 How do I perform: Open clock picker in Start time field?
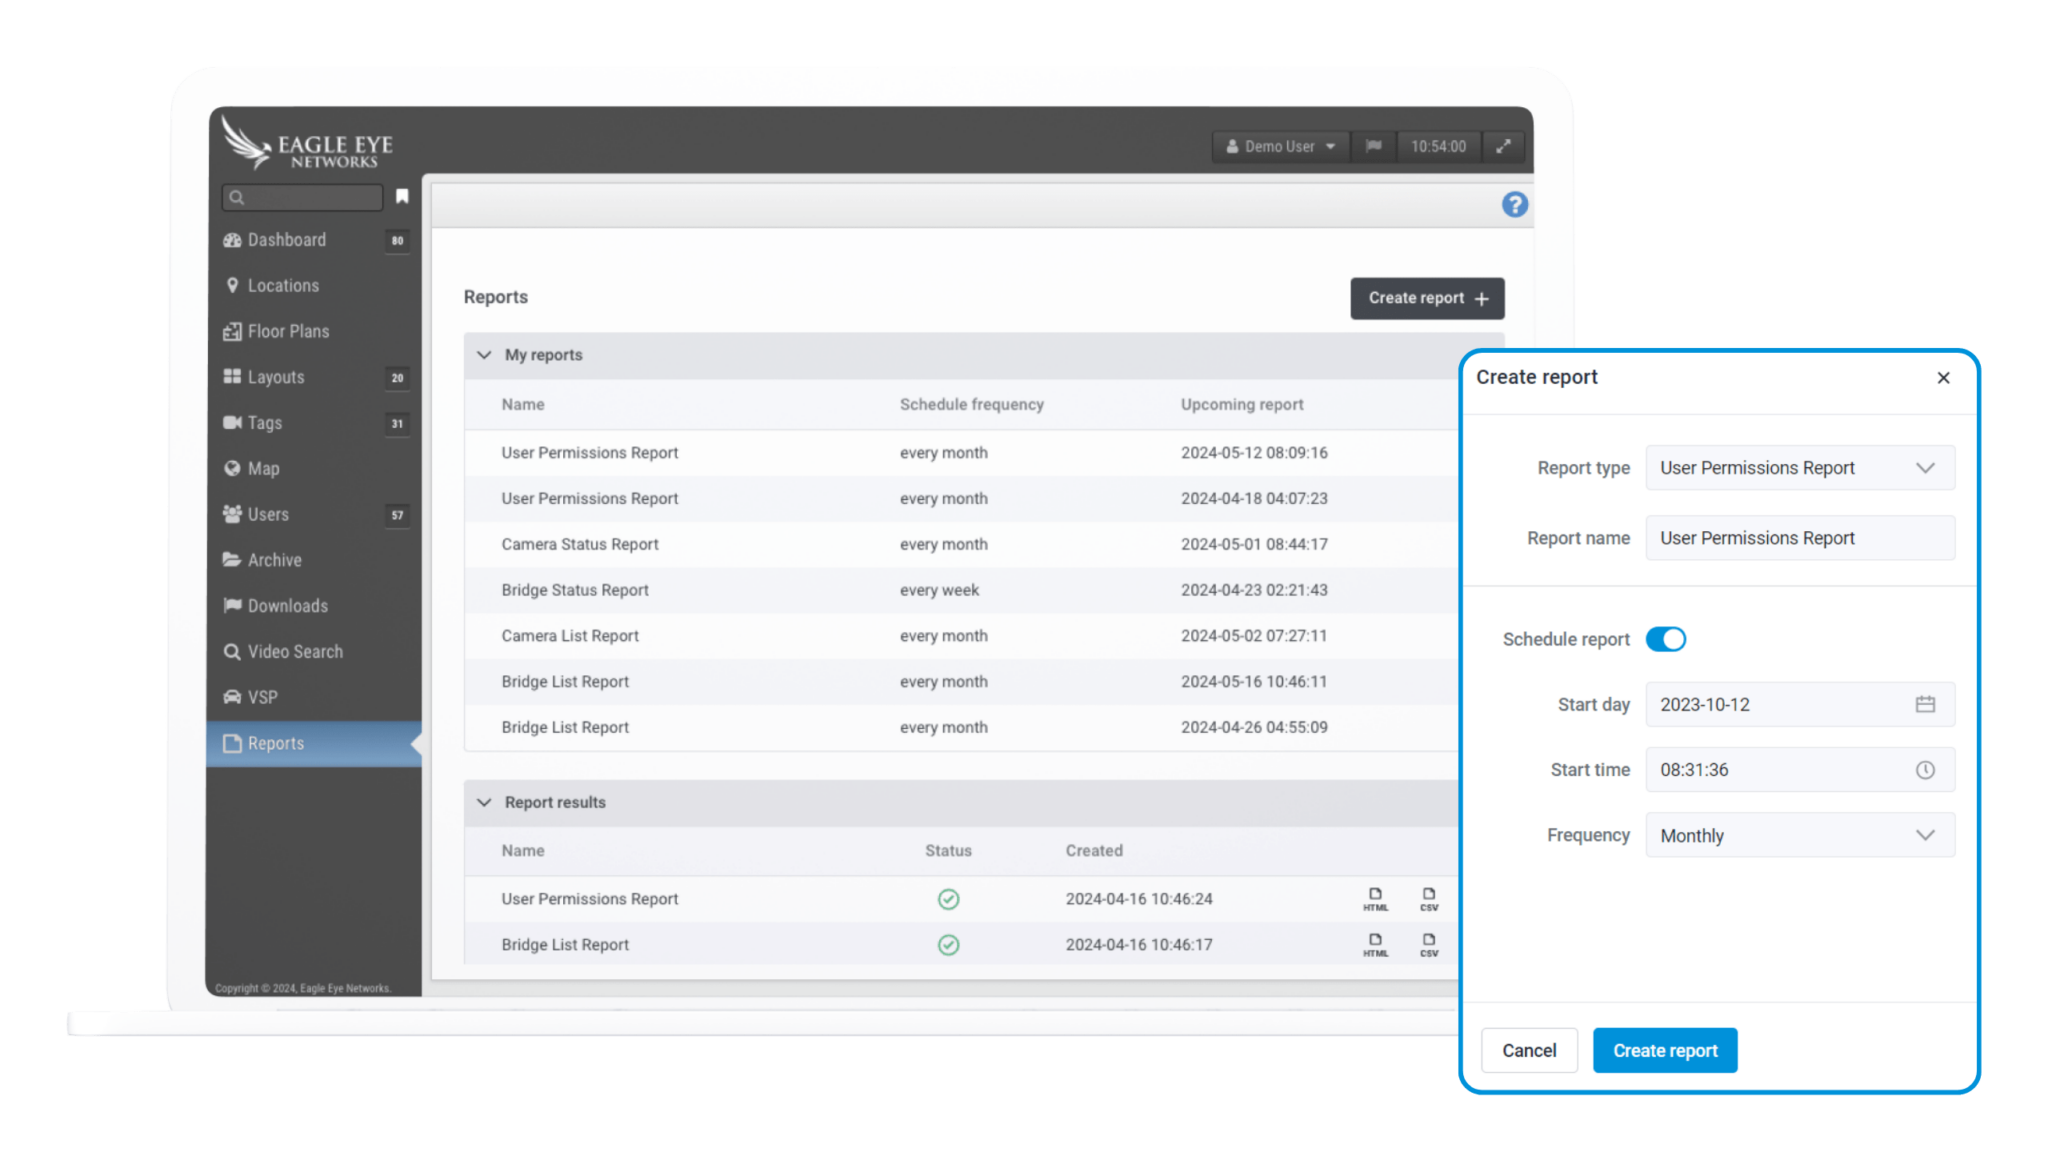[1925, 770]
